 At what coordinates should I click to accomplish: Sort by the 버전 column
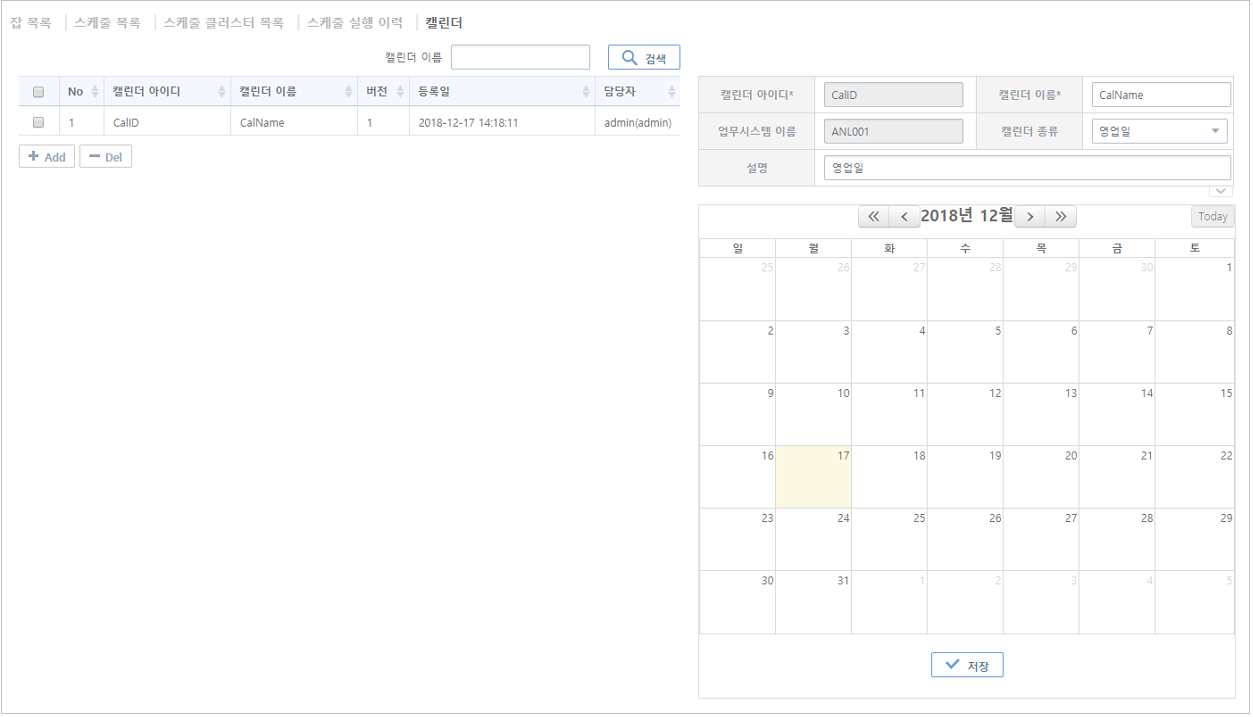[x=383, y=92]
